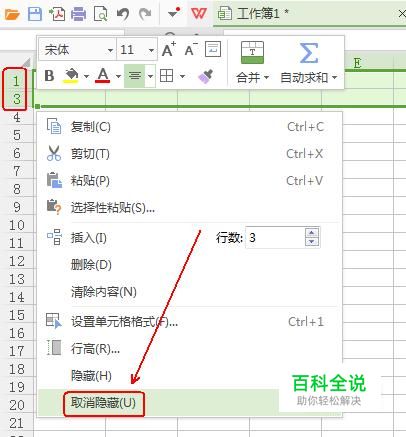406x437 pixels.
Task: Toggle wrap text icon
Action: (x=213, y=49)
